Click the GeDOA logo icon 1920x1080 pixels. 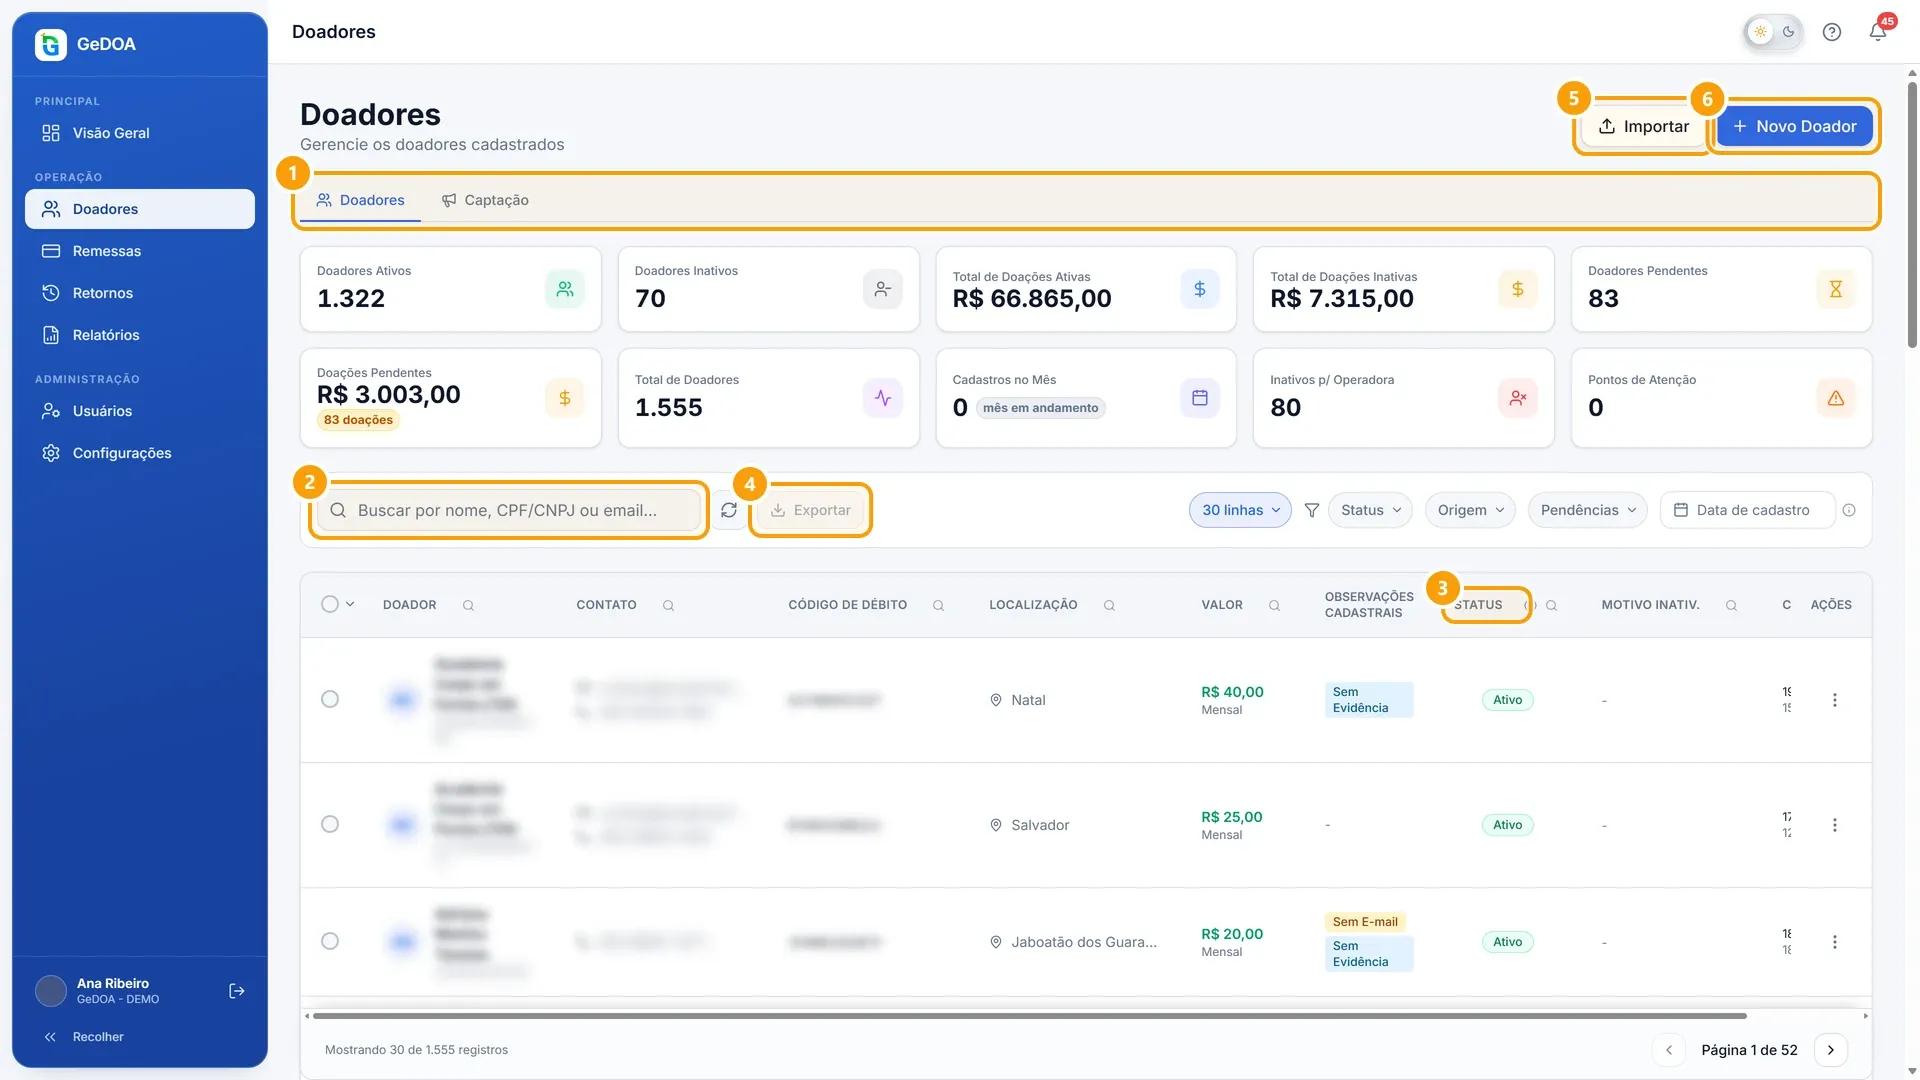[51, 44]
